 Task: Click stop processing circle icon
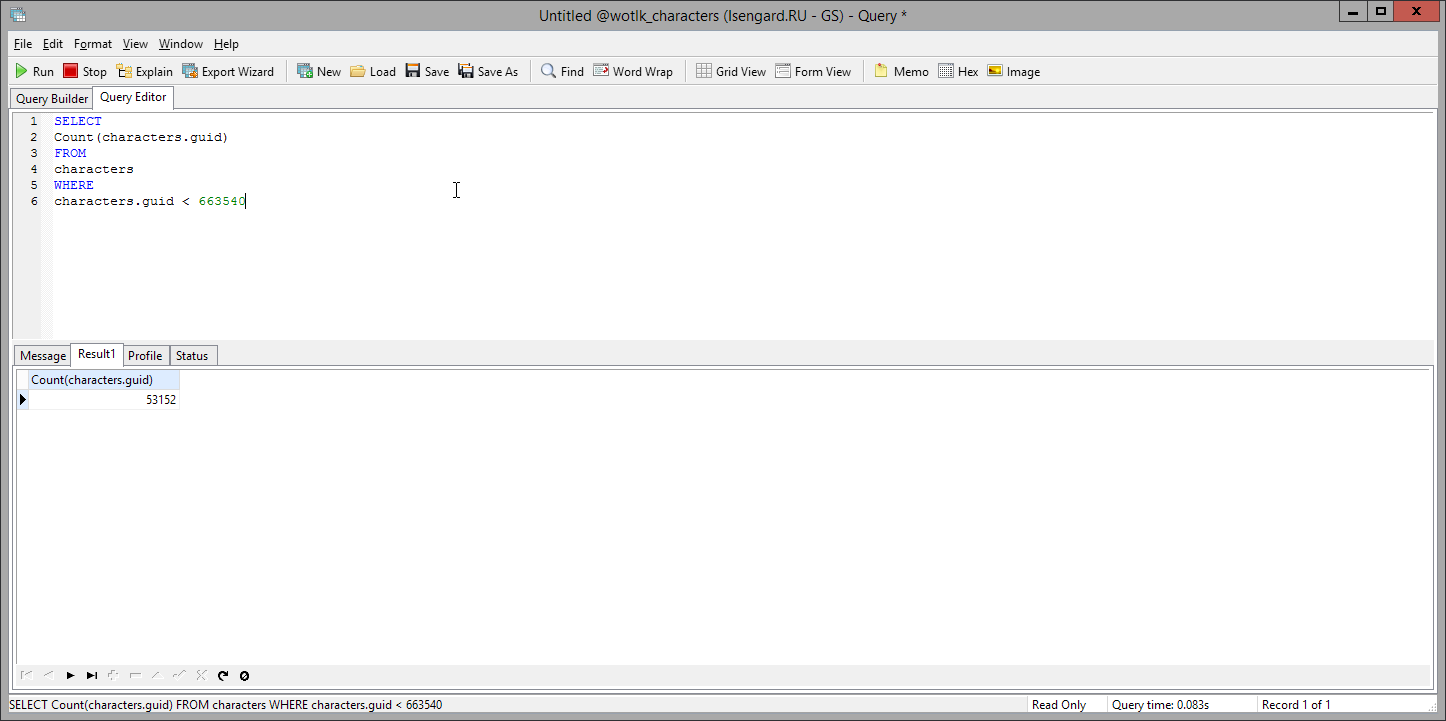[x=244, y=676]
